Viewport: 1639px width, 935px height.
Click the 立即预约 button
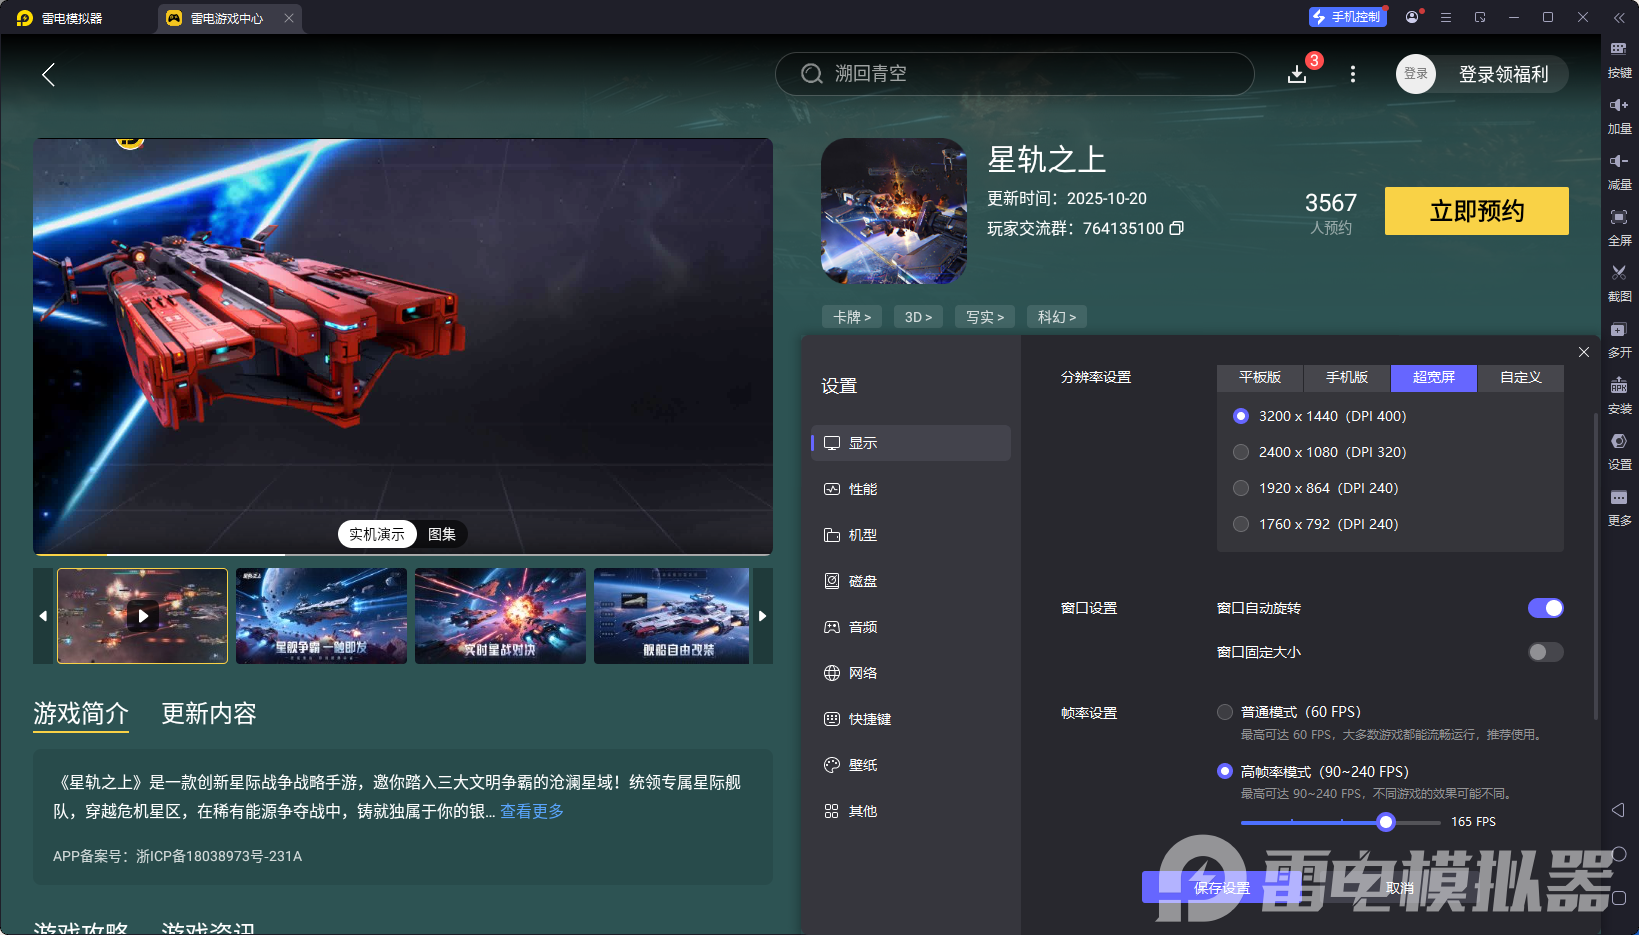tap(1477, 211)
